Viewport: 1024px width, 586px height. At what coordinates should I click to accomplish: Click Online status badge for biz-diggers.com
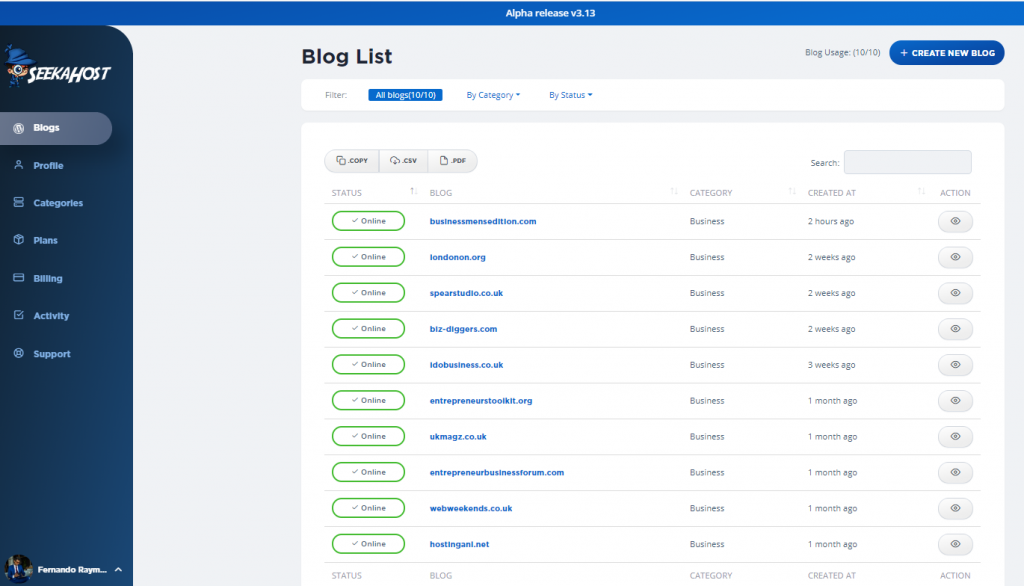[368, 329]
